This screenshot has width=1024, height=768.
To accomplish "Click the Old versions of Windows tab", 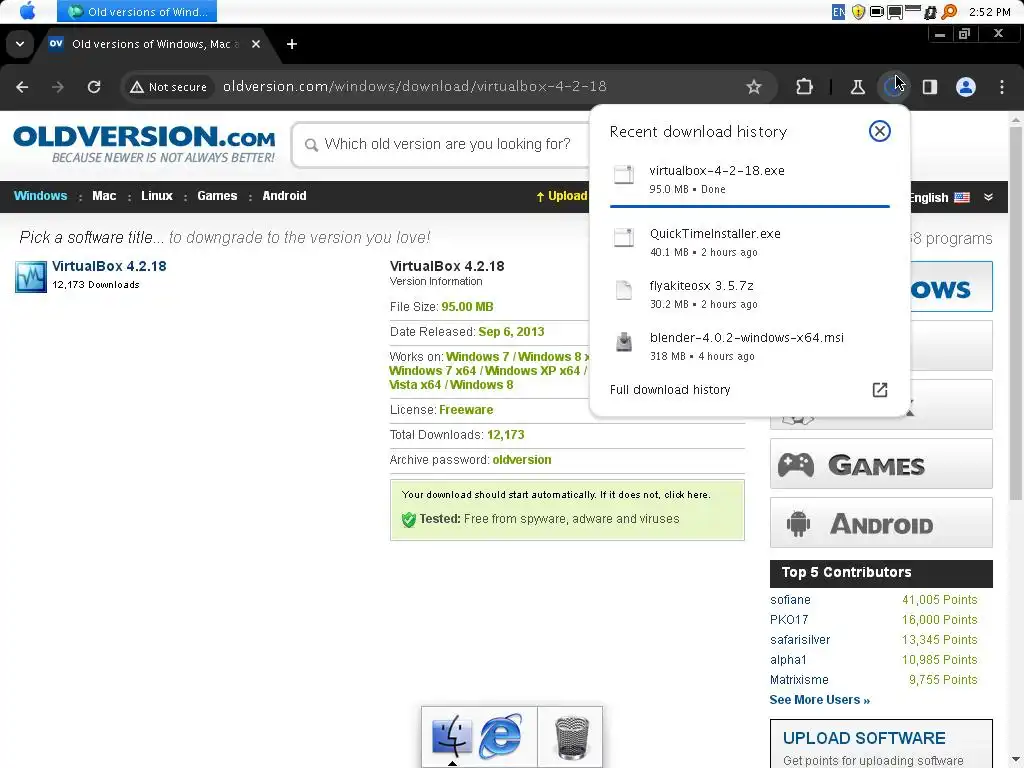I will point(155,44).
